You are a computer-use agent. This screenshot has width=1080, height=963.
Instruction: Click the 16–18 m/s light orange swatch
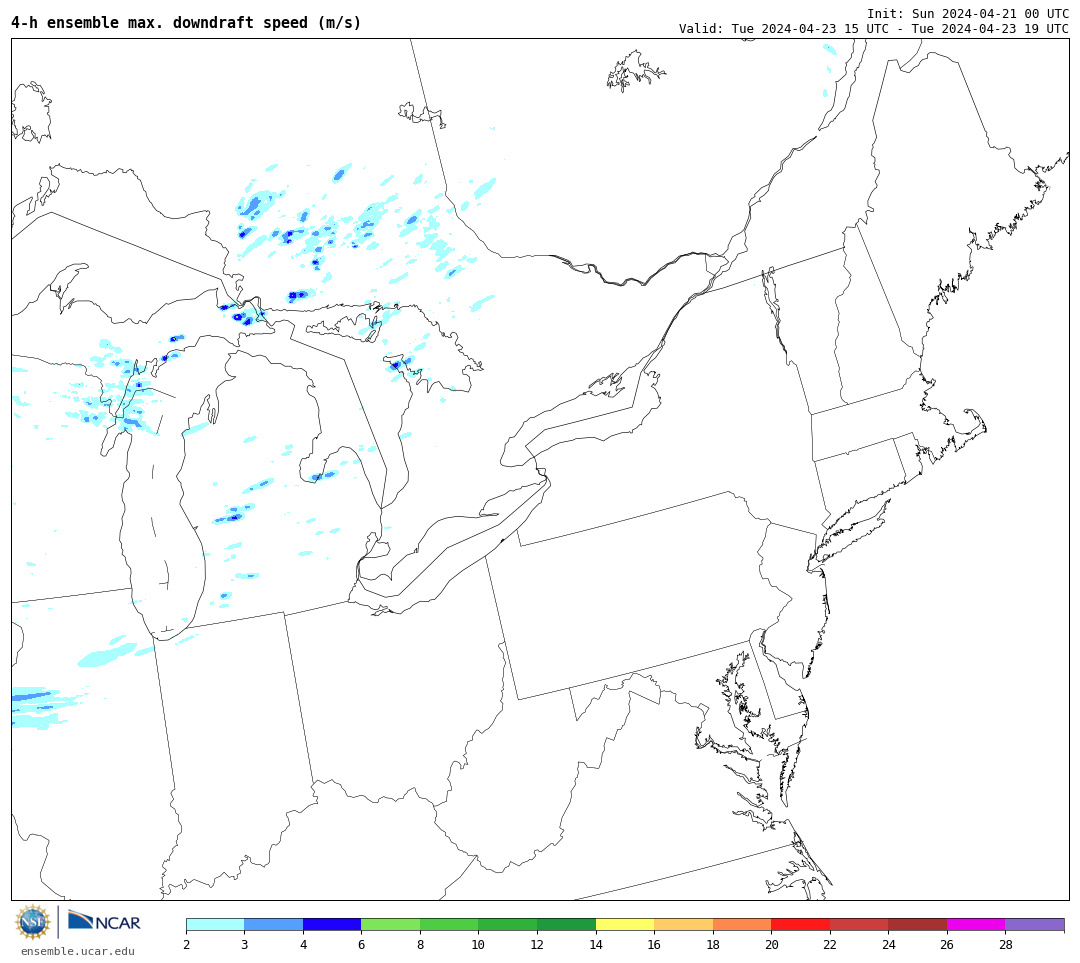pos(683,924)
